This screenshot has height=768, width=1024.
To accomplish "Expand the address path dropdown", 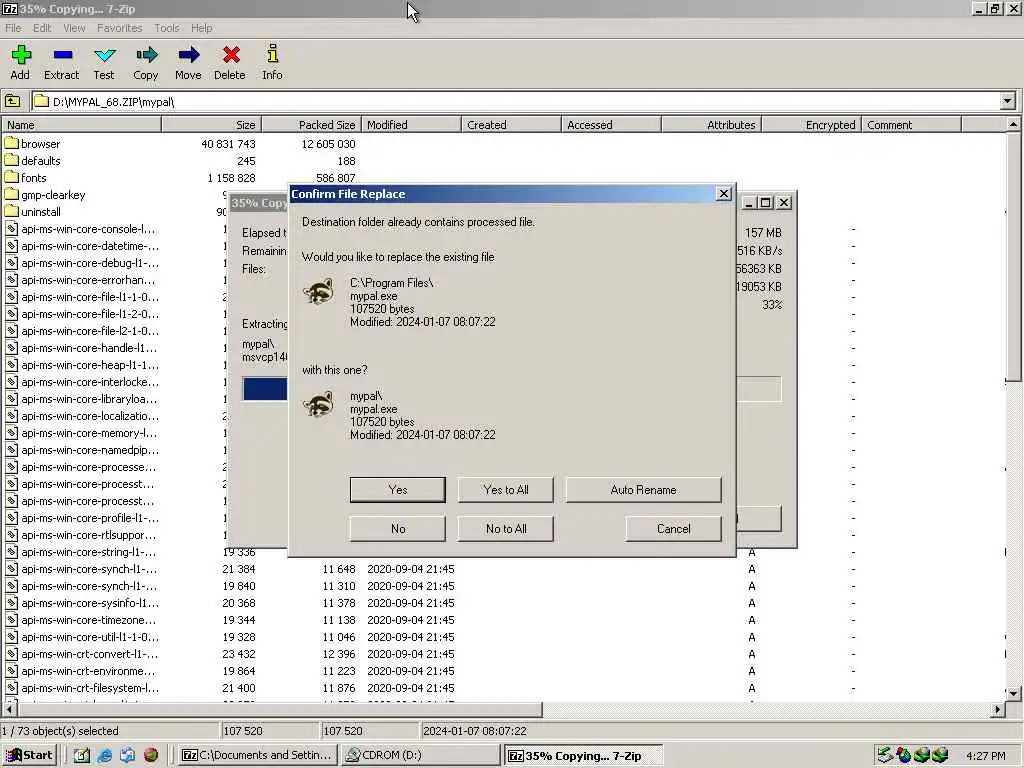I will (1008, 101).
